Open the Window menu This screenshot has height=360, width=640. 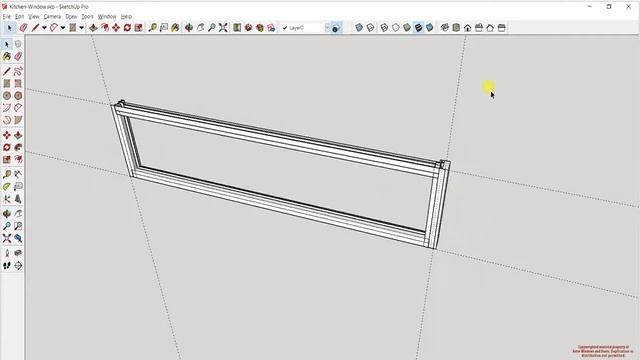click(107, 16)
